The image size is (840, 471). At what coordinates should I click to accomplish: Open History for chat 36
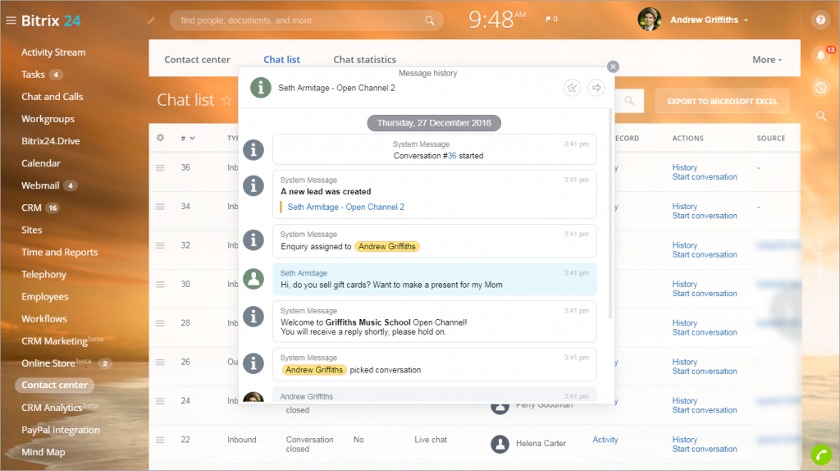pos(685,167)
